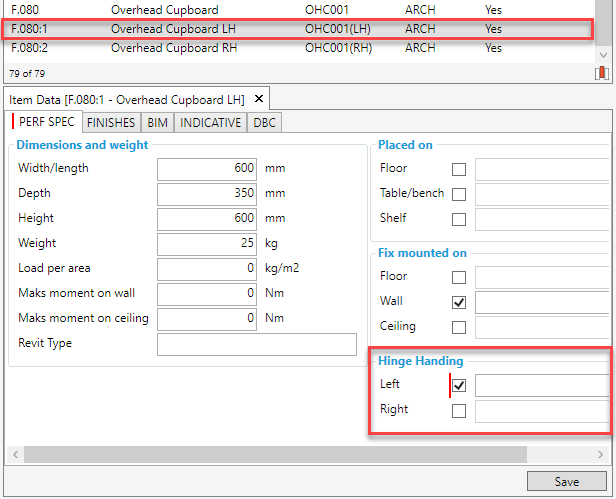Select the DBC tab
Screen dimensions: 616x499
[x=265, y=123]
